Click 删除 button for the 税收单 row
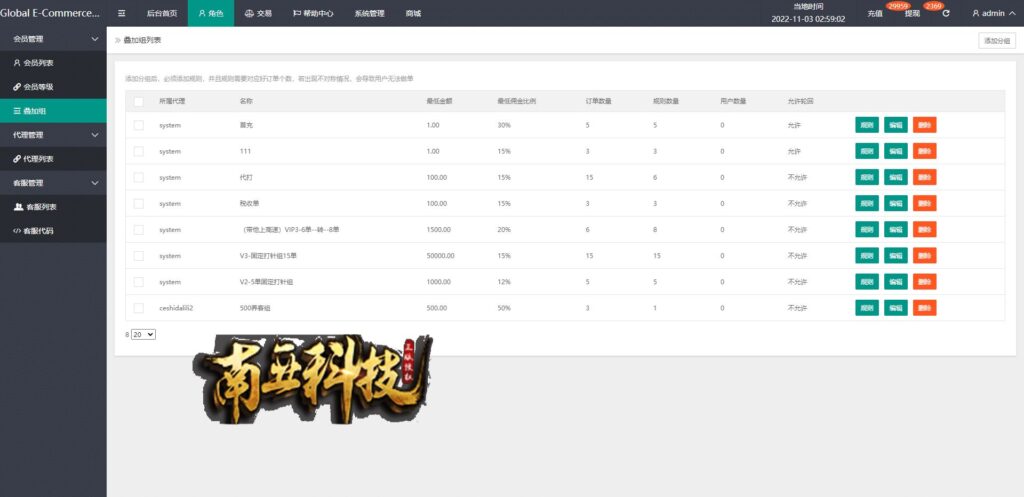 [x=924, y=203]
